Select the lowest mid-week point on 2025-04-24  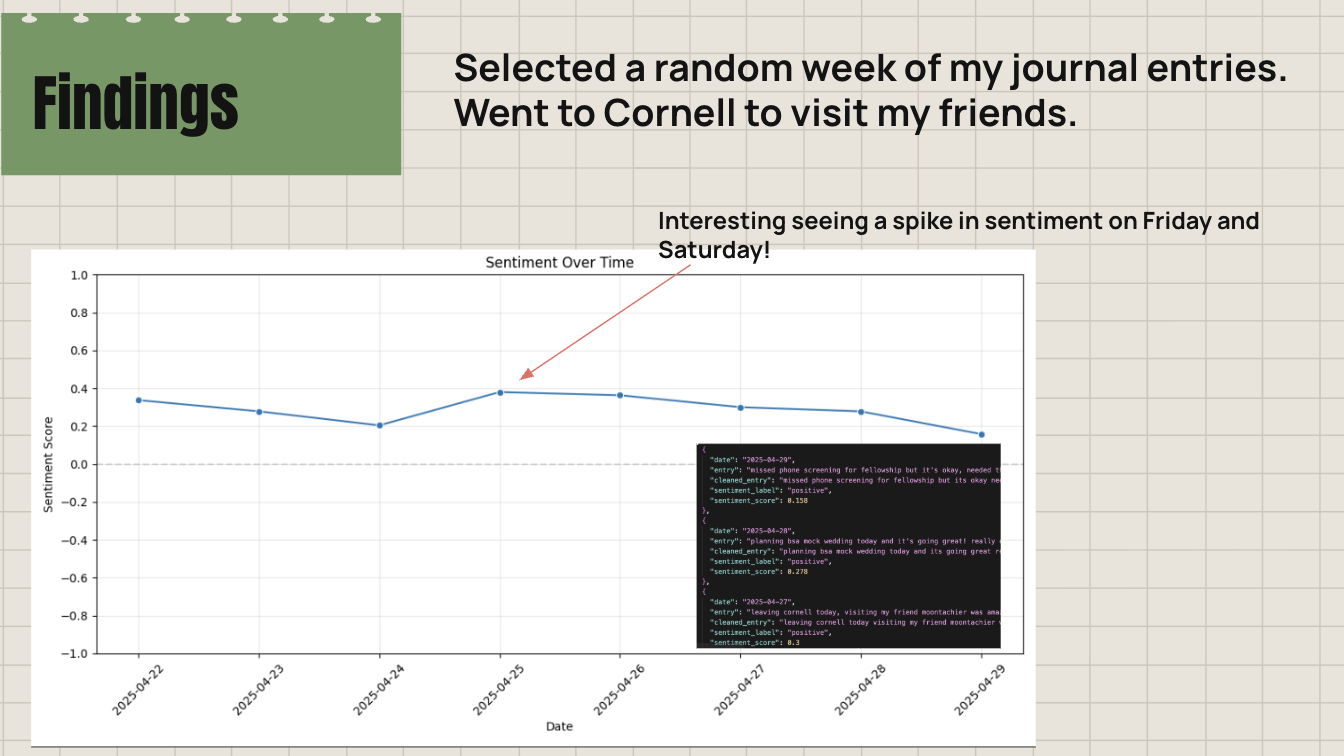(x=380, y=425)
